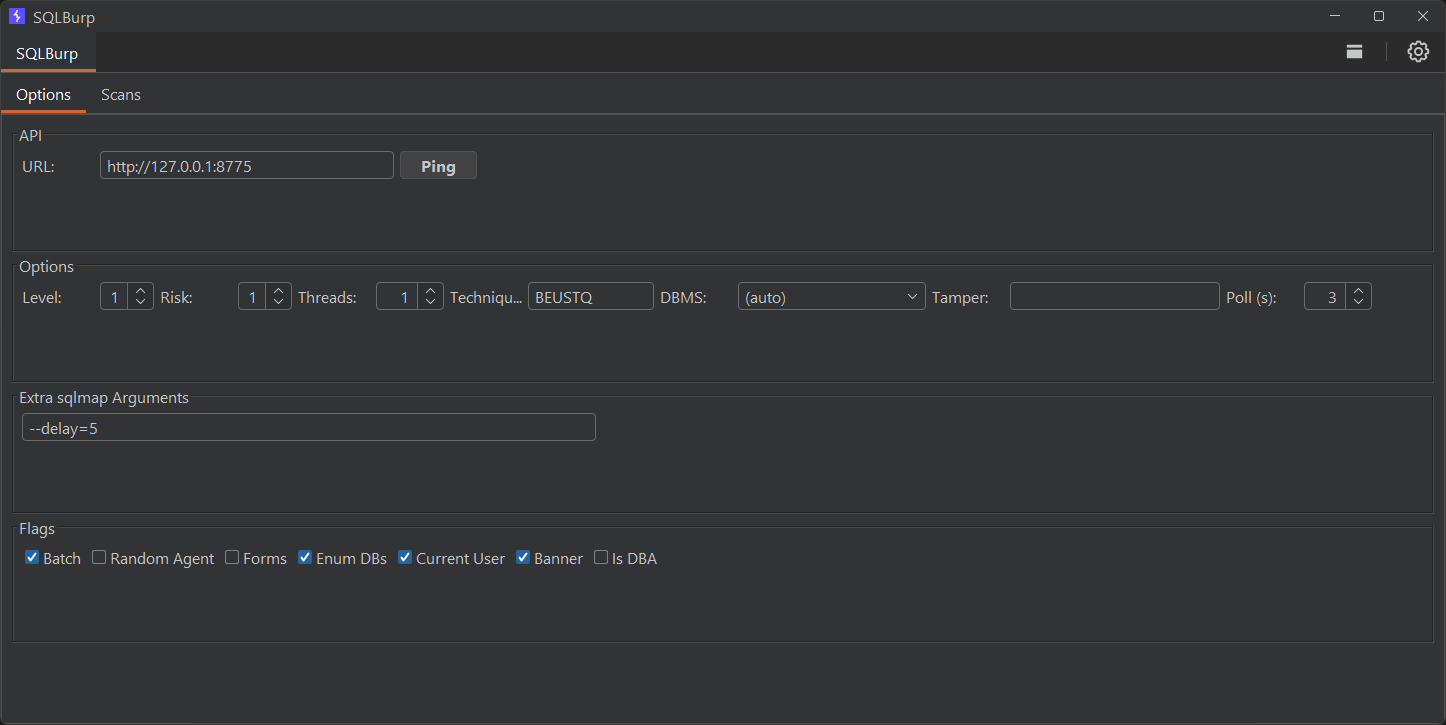Decrease the Threads spinner value
1446x725 pixels.
431,303
